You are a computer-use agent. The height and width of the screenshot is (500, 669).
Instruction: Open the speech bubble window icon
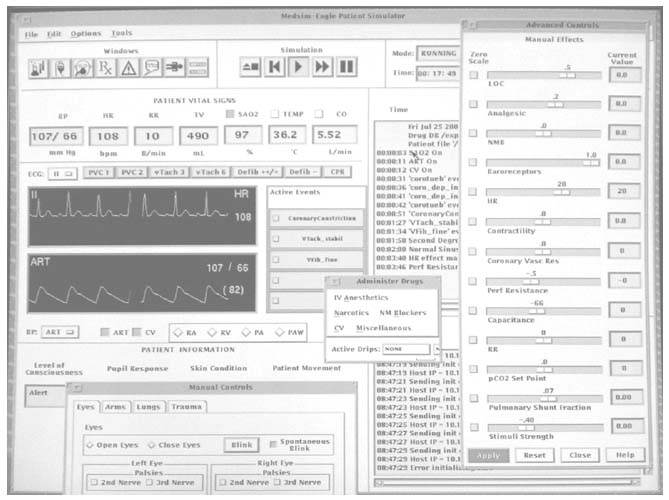click(x=151, y=68)
